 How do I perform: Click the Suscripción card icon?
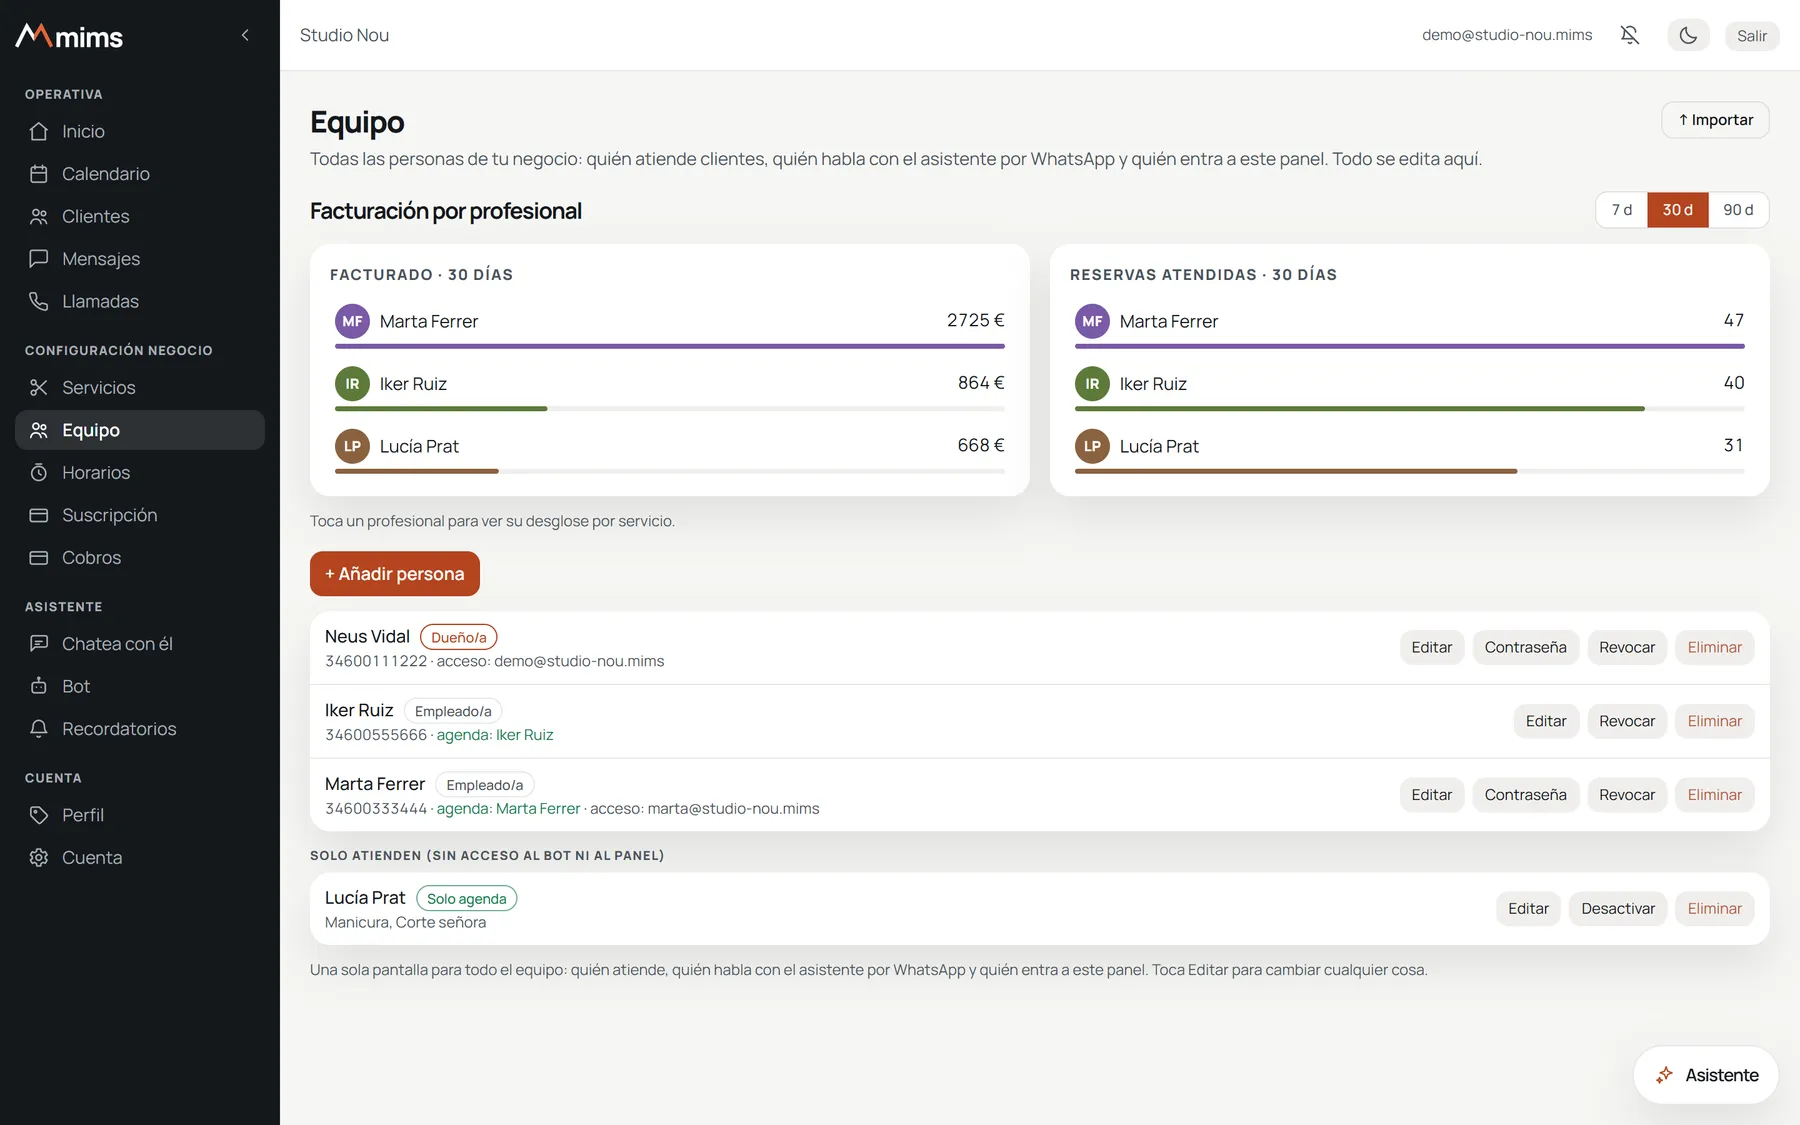click(39, 516)
